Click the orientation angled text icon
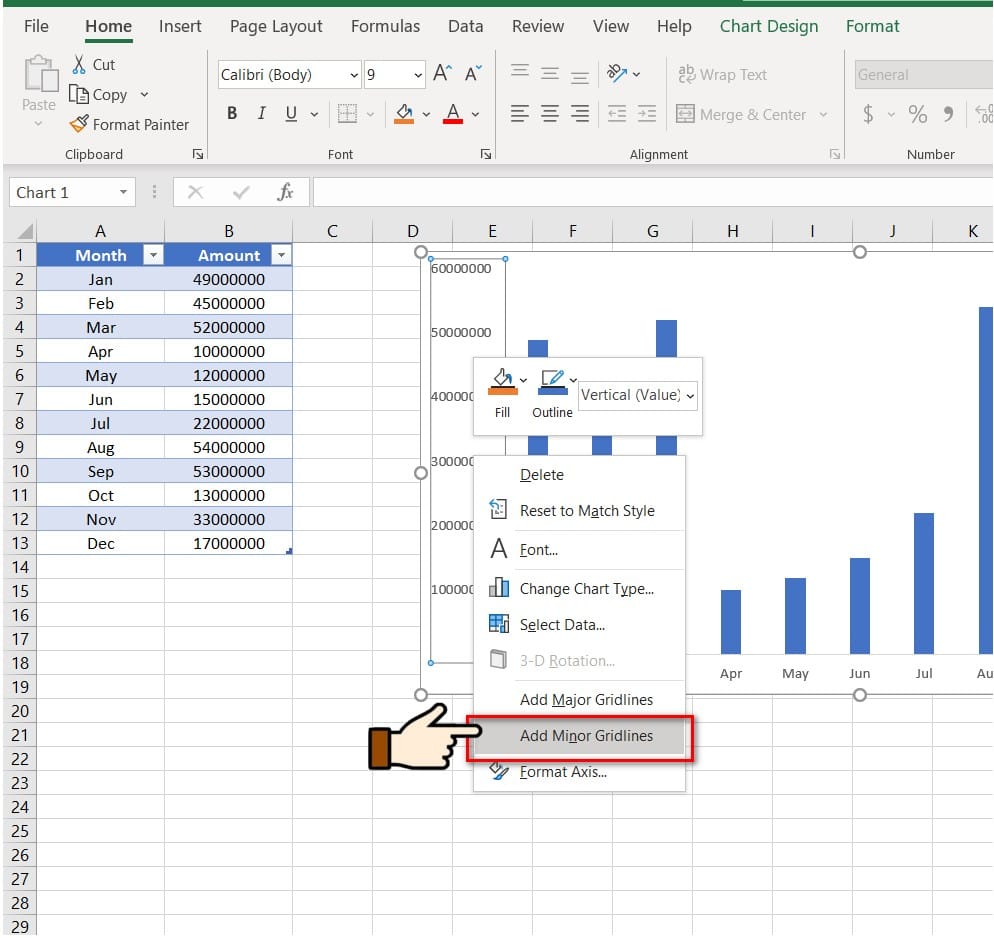994x938 pixels. point(617,74)
